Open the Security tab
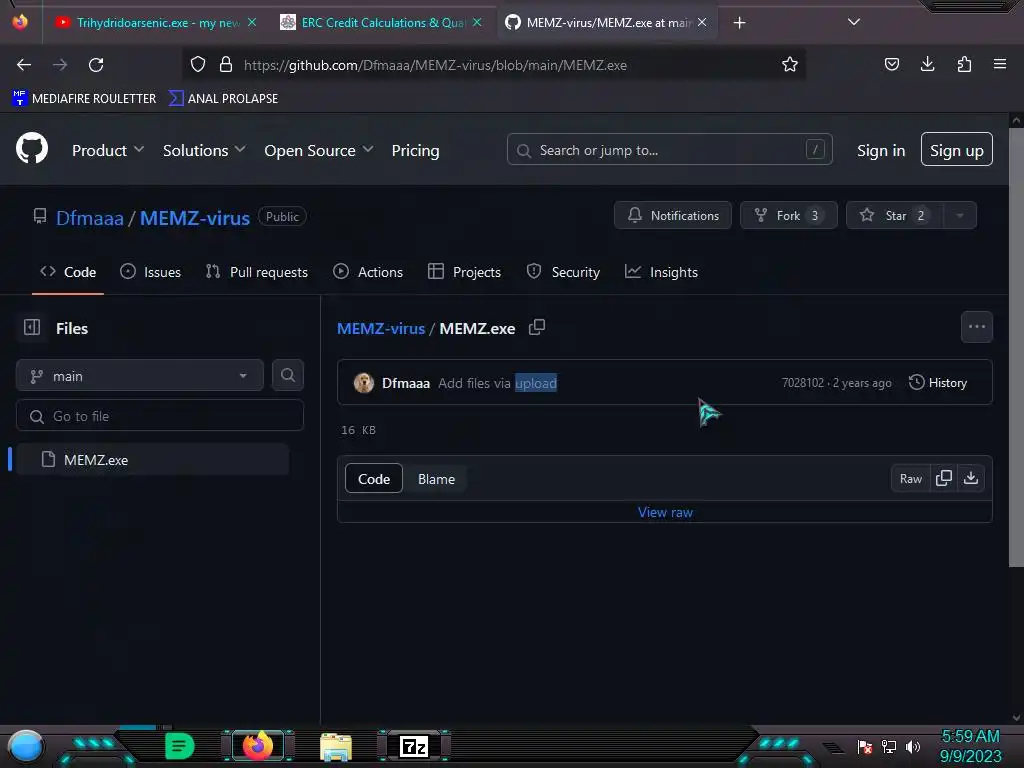Screen dimensions: 1024x768 (563, 272)
